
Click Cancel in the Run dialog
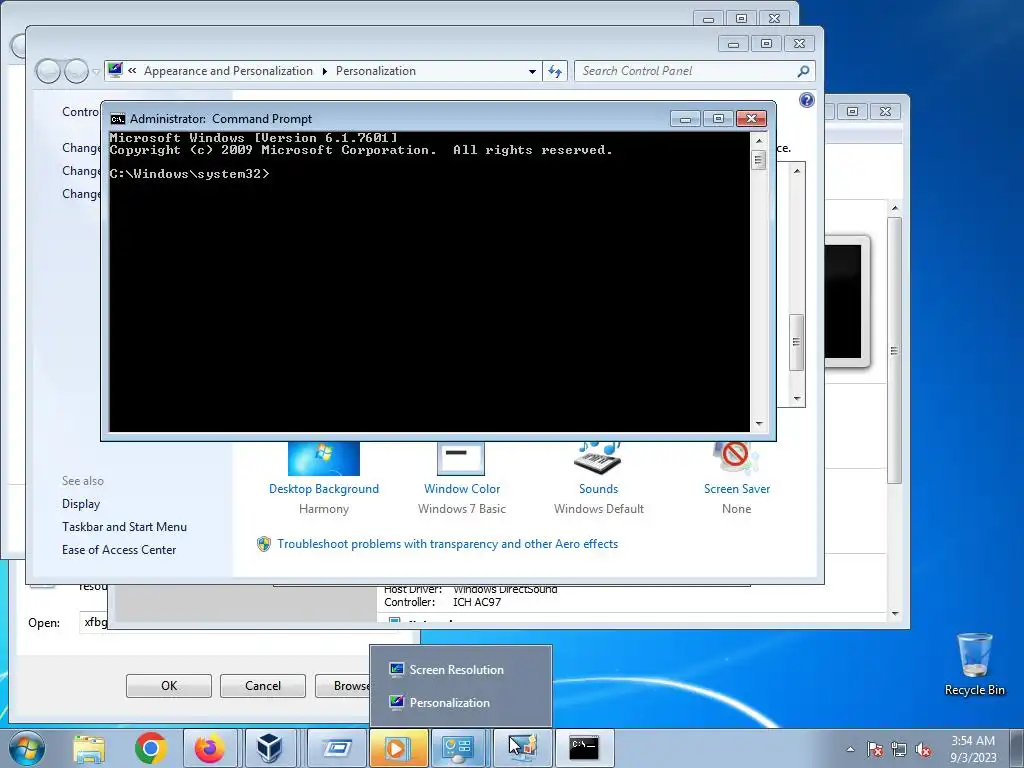click(263, 686)
